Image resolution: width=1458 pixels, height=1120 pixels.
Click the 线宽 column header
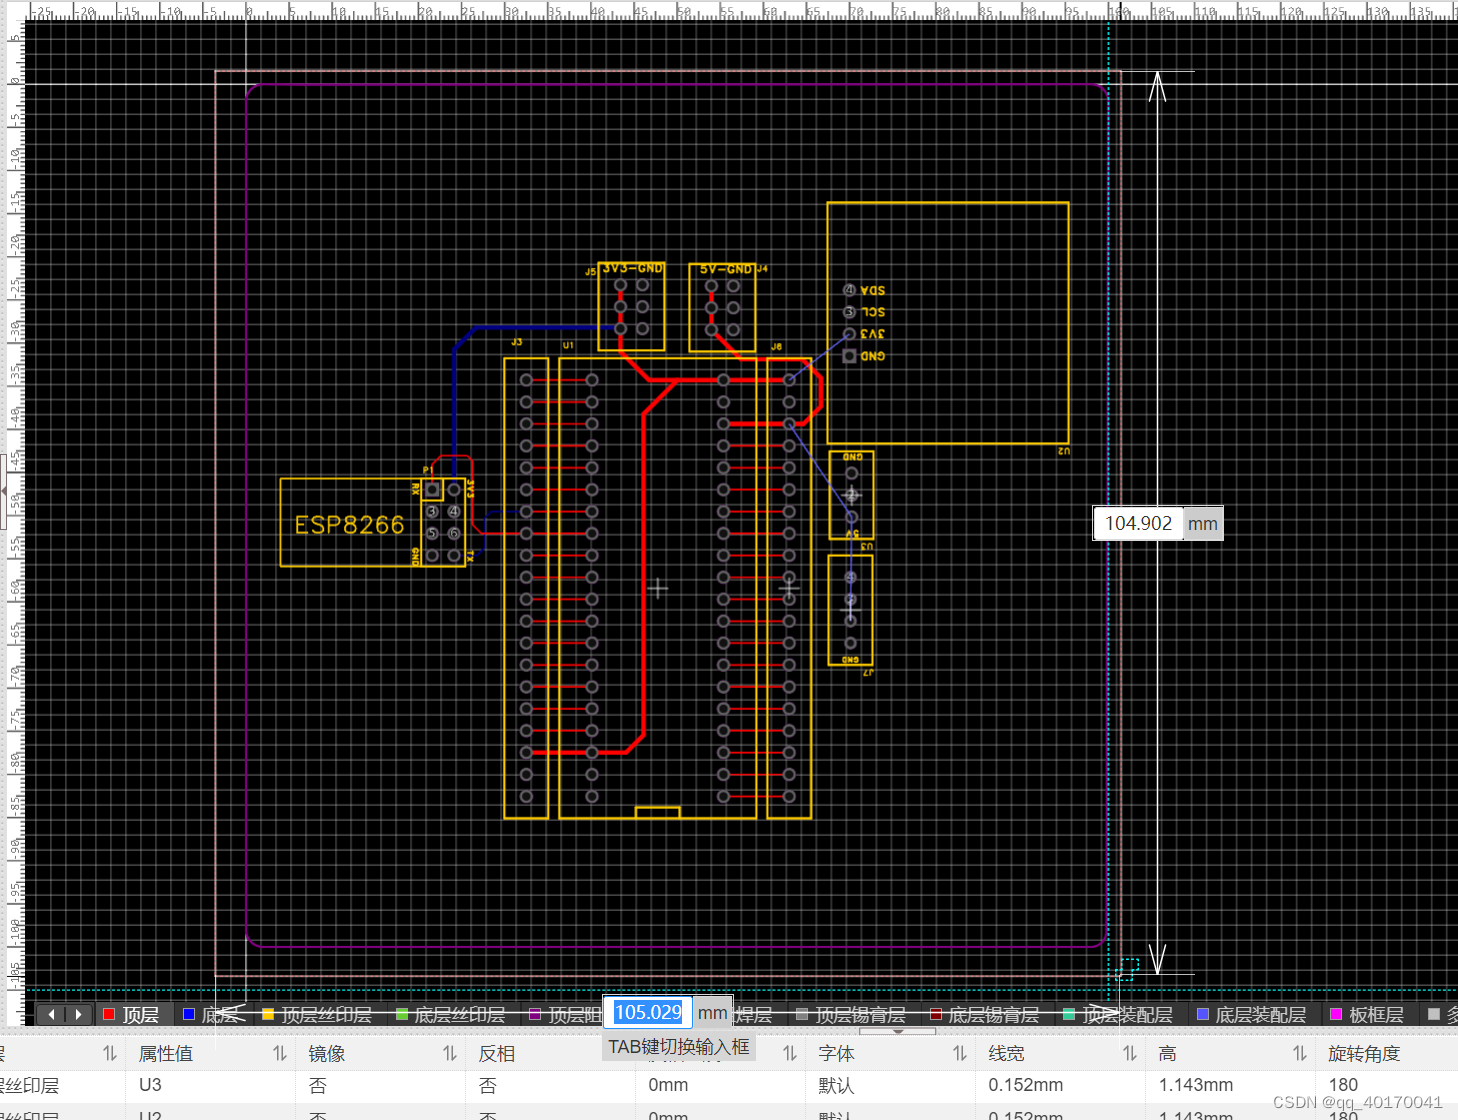pos(1007,1054)
